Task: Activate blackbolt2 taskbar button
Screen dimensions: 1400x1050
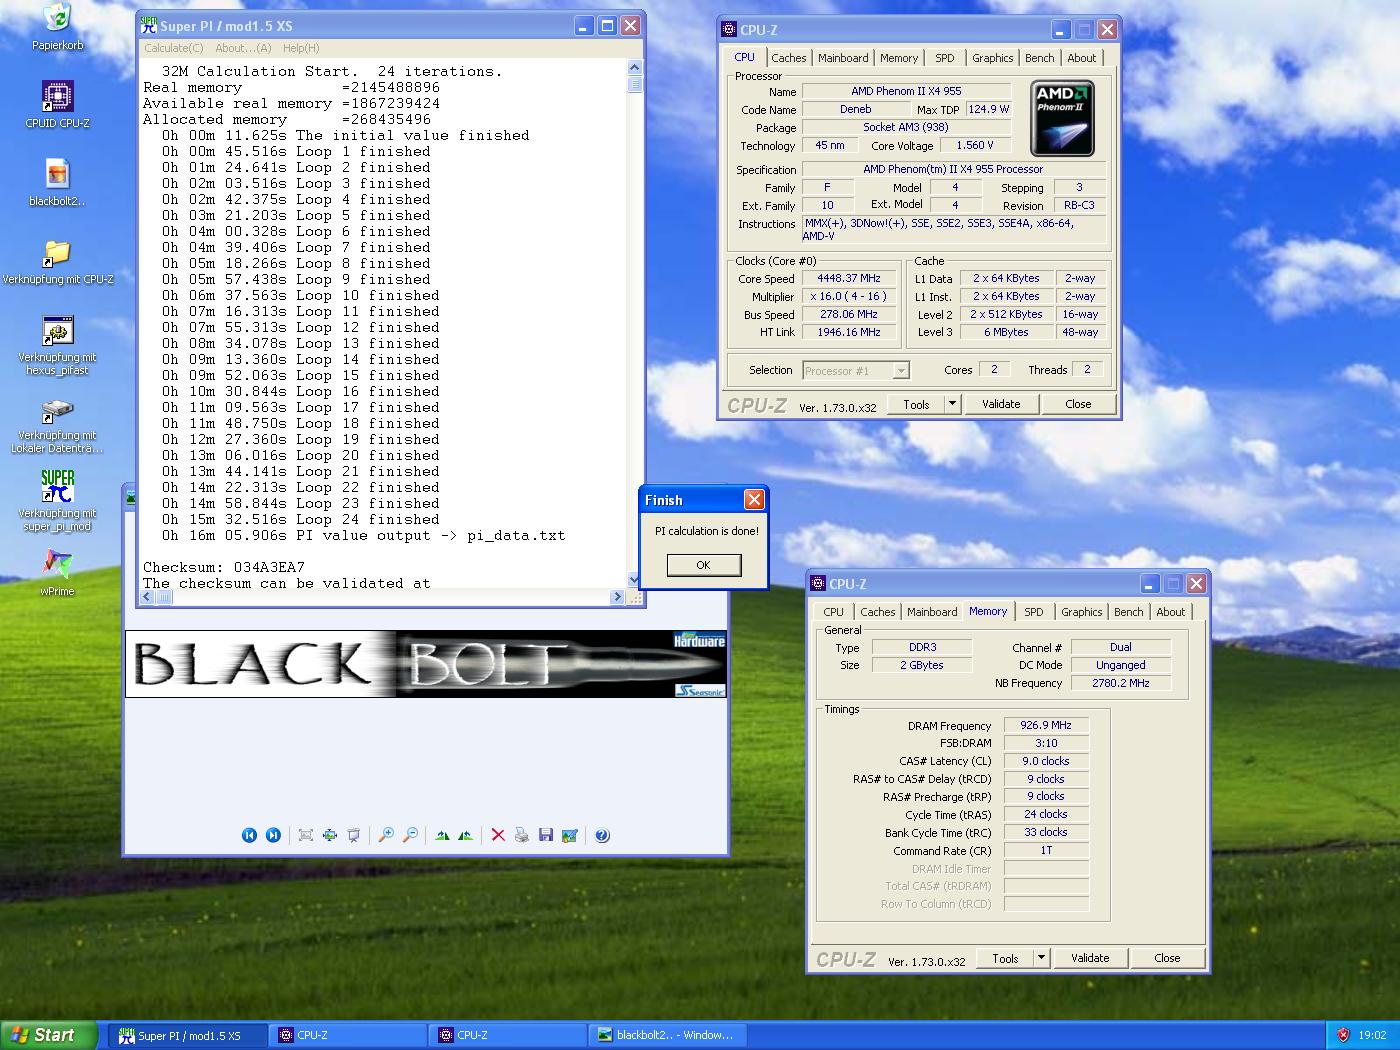Action: tap(668, 1035)
